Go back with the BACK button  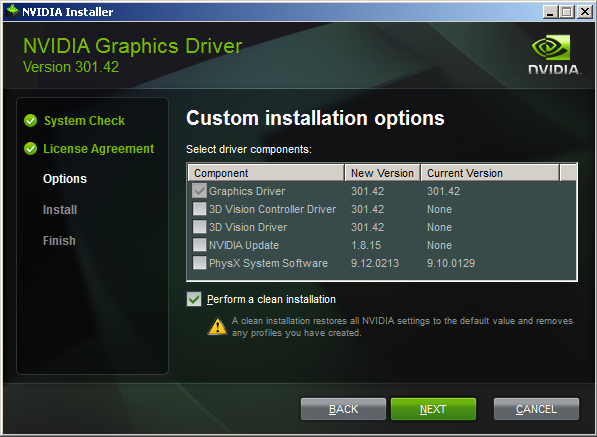[343, 409]
